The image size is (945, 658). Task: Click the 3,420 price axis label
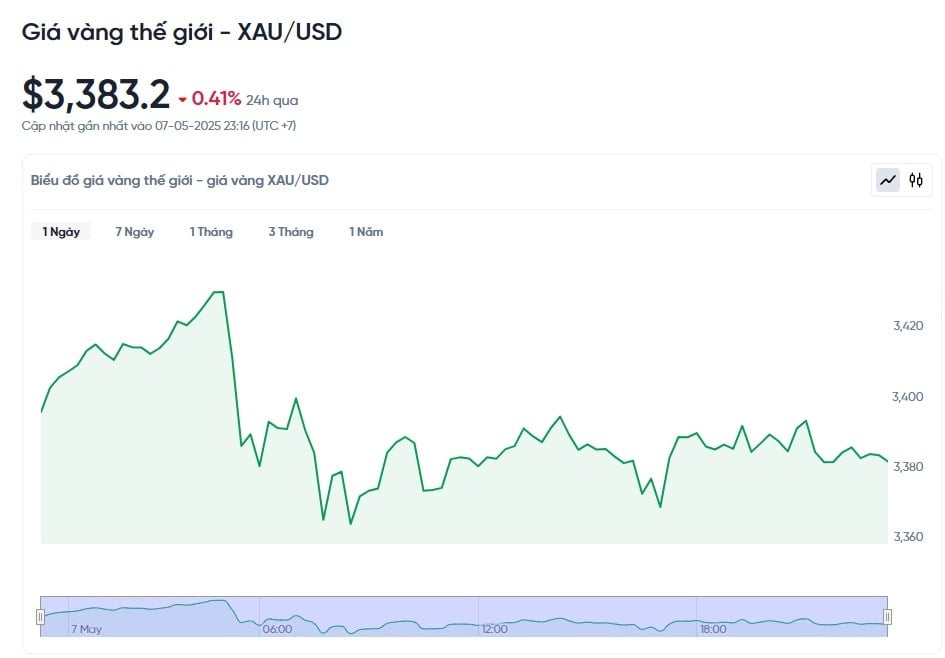pyautogui.click(x=908, y=326)
